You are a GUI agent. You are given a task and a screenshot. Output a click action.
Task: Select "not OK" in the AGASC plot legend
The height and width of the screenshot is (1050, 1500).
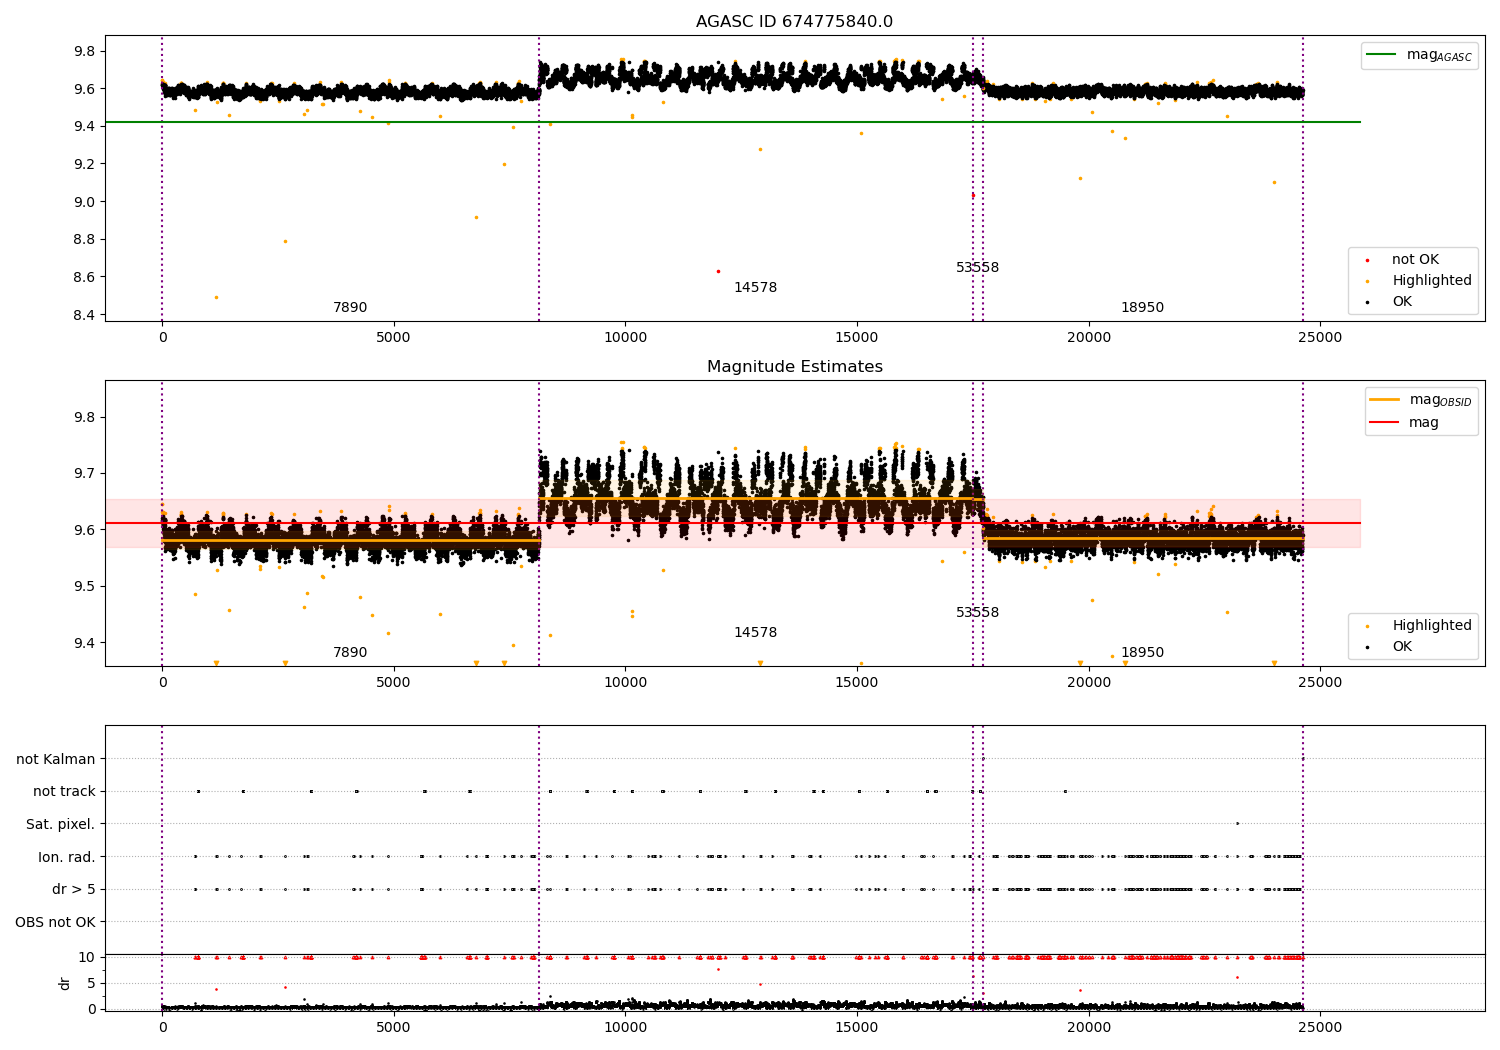pos(1415,260)
